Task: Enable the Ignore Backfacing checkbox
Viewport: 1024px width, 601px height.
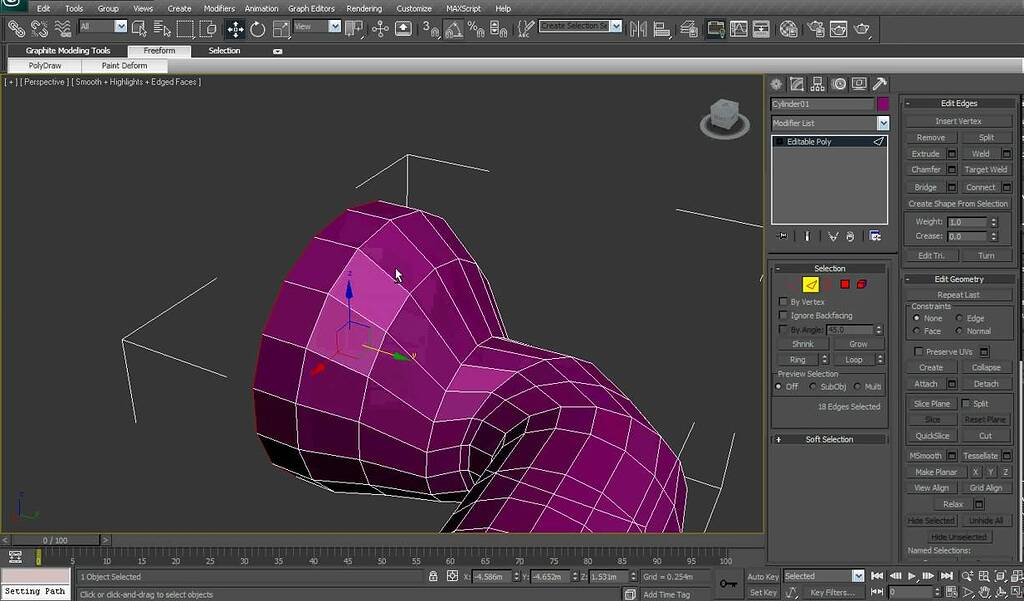Action: (783, 315)
